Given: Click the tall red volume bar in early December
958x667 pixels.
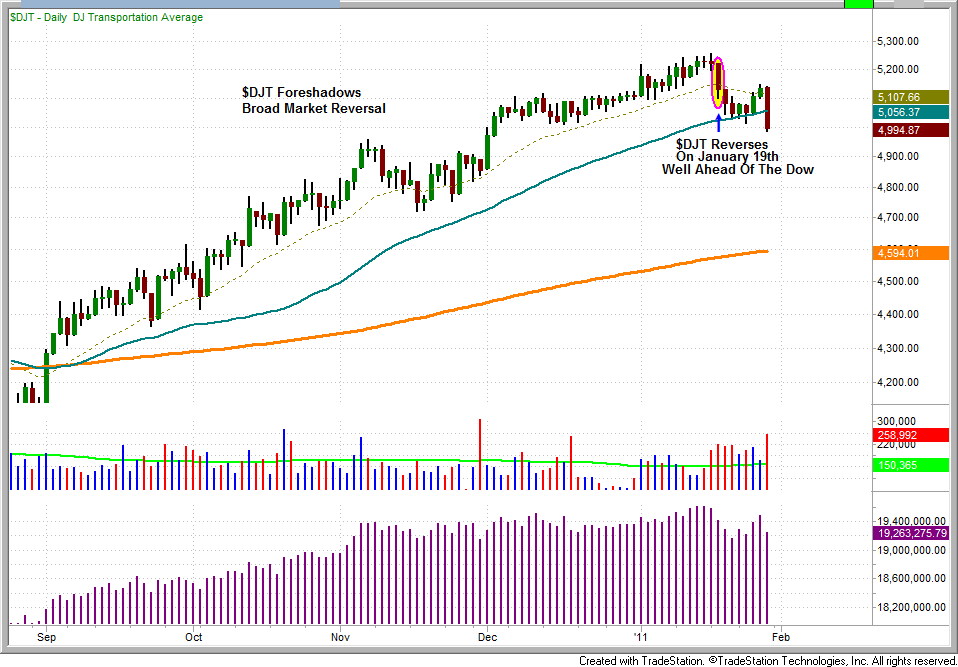Looking at the screenshot, I should [x=481, y=454].
